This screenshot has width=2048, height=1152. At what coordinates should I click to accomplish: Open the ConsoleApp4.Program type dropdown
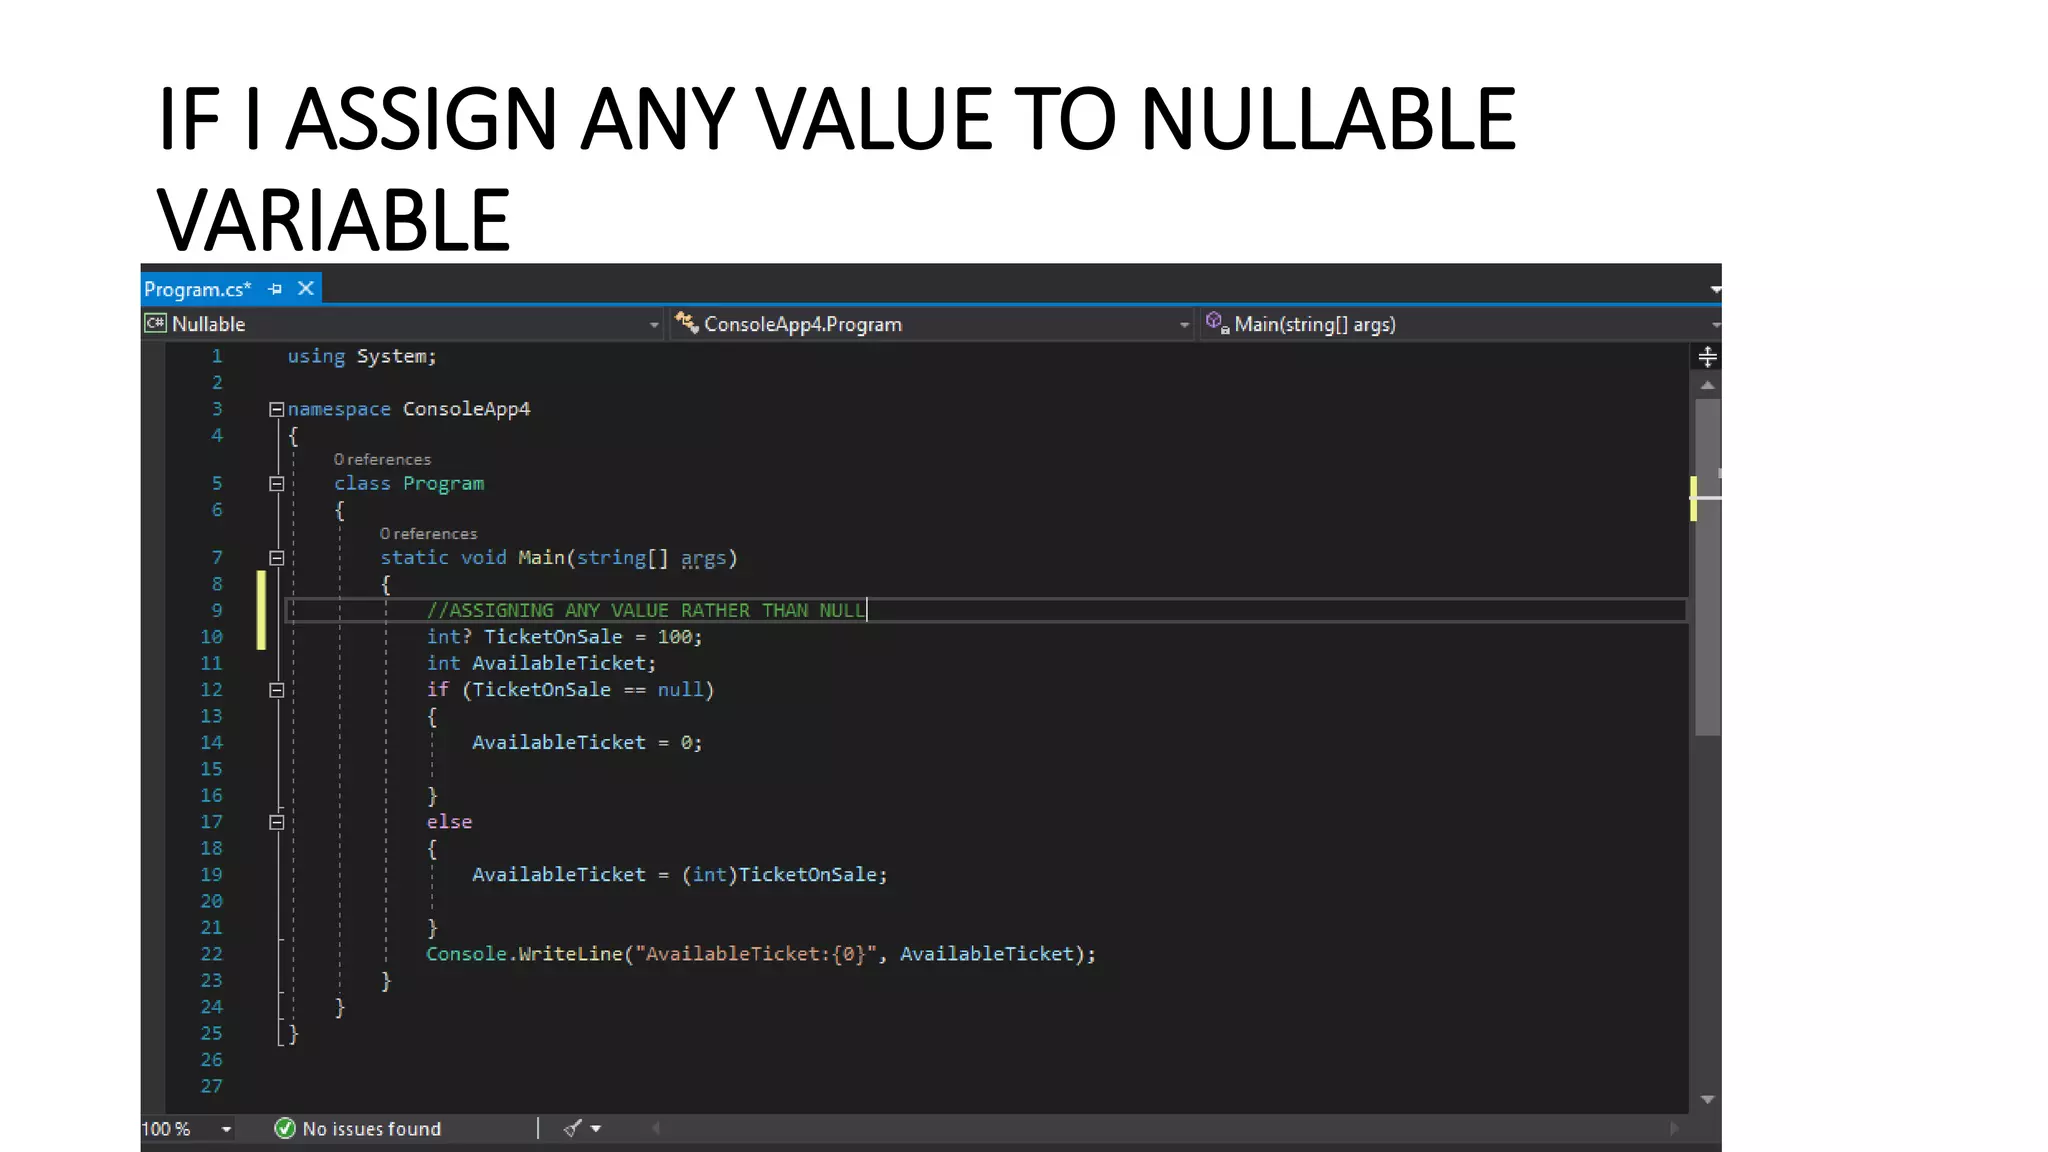[x=1184, y=324]
